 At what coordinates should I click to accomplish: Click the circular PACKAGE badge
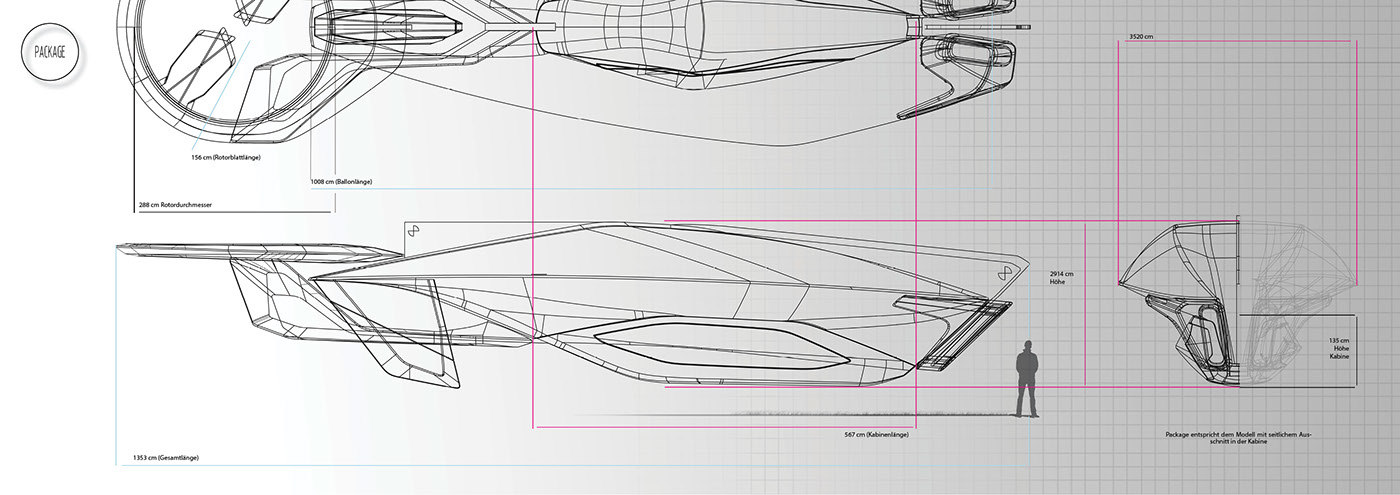(x=50, y=54)
